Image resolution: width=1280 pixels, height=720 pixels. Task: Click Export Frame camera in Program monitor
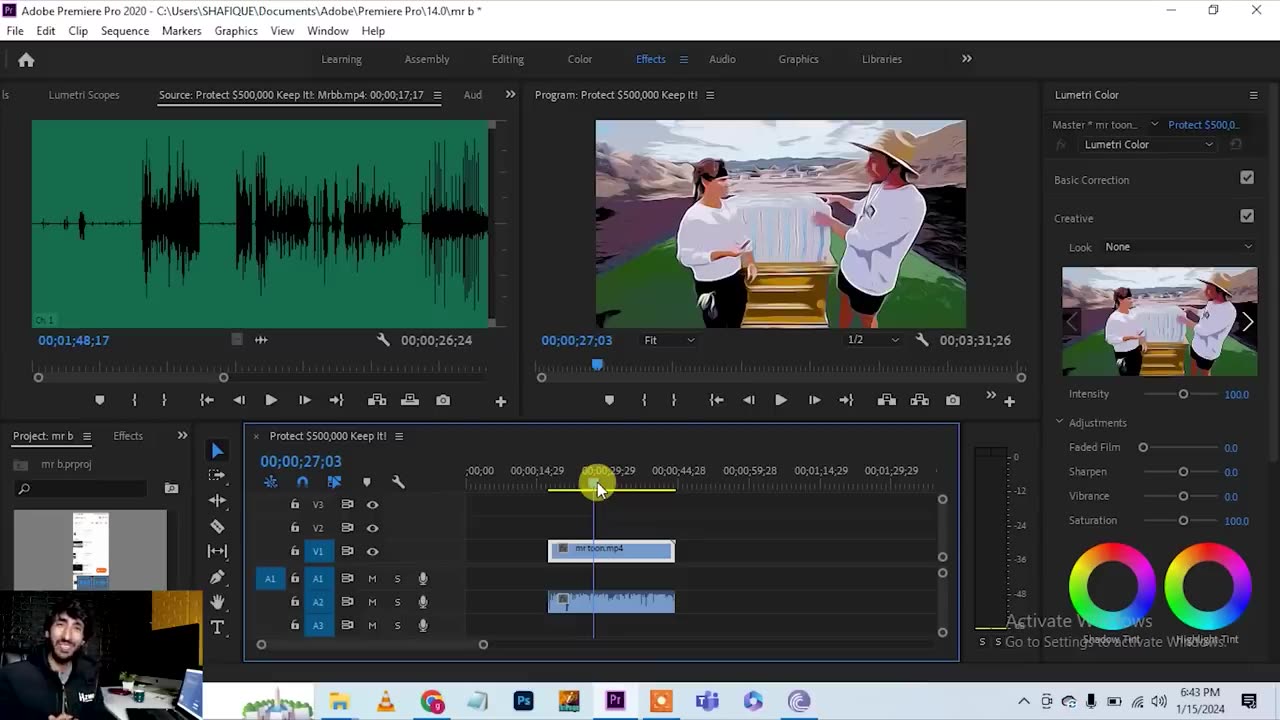(952, 400)
